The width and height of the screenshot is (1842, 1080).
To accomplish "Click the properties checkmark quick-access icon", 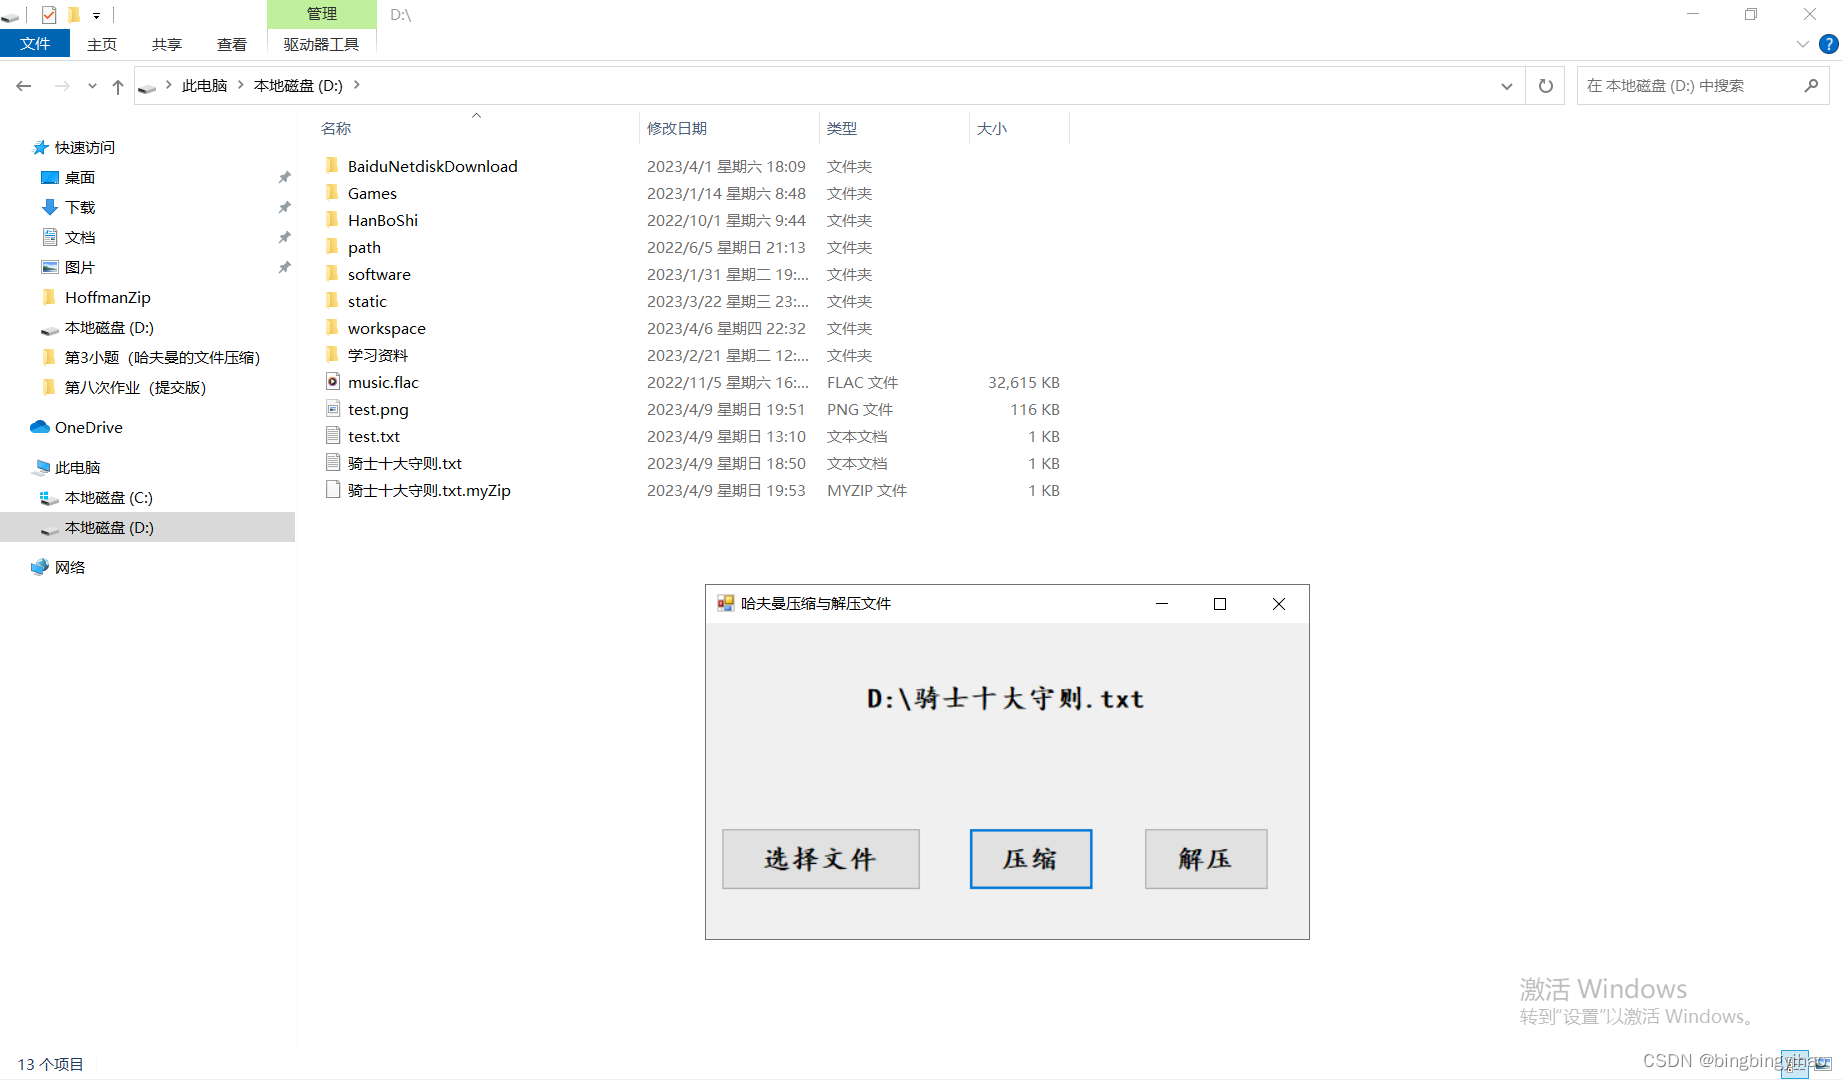I will click(49, 14).
